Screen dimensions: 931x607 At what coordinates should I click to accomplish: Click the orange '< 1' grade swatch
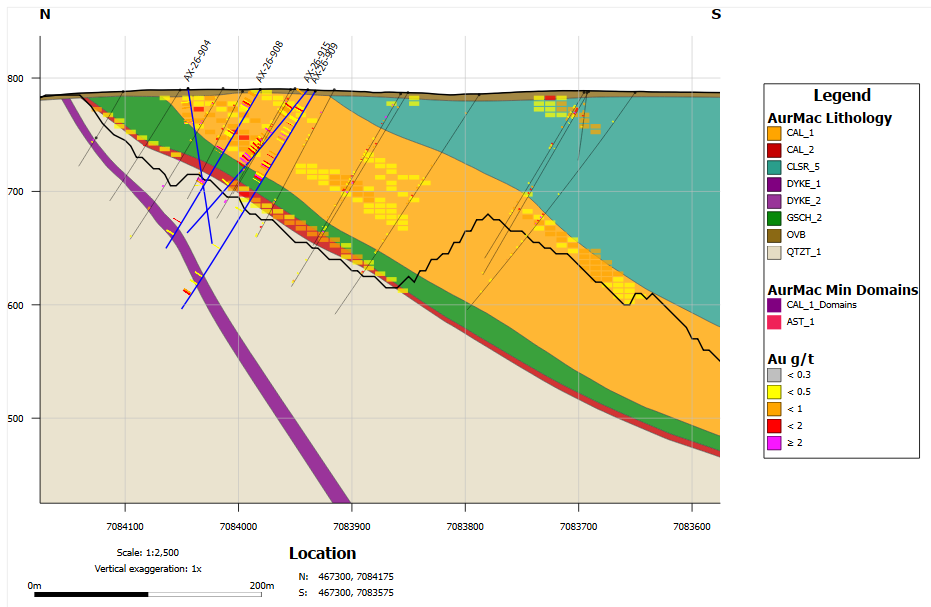tap(774, 409)
